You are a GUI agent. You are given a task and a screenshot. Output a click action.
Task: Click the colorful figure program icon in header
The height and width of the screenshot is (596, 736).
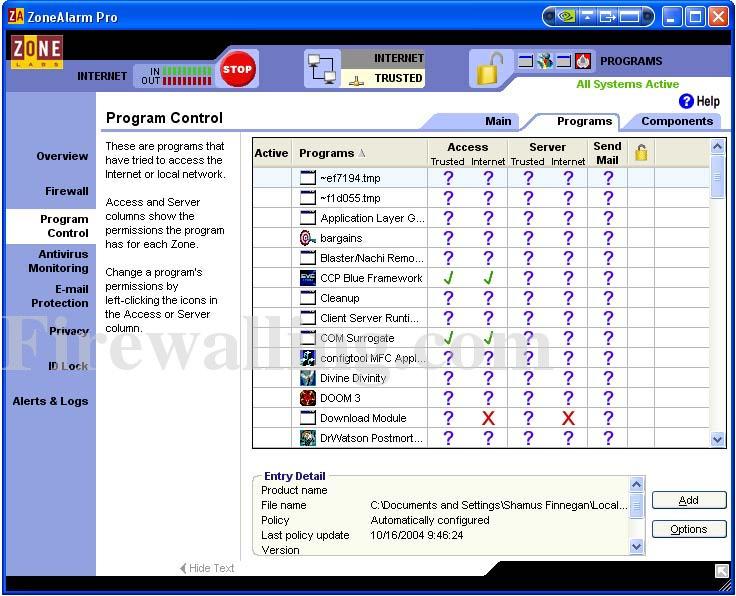coord(545,61)
